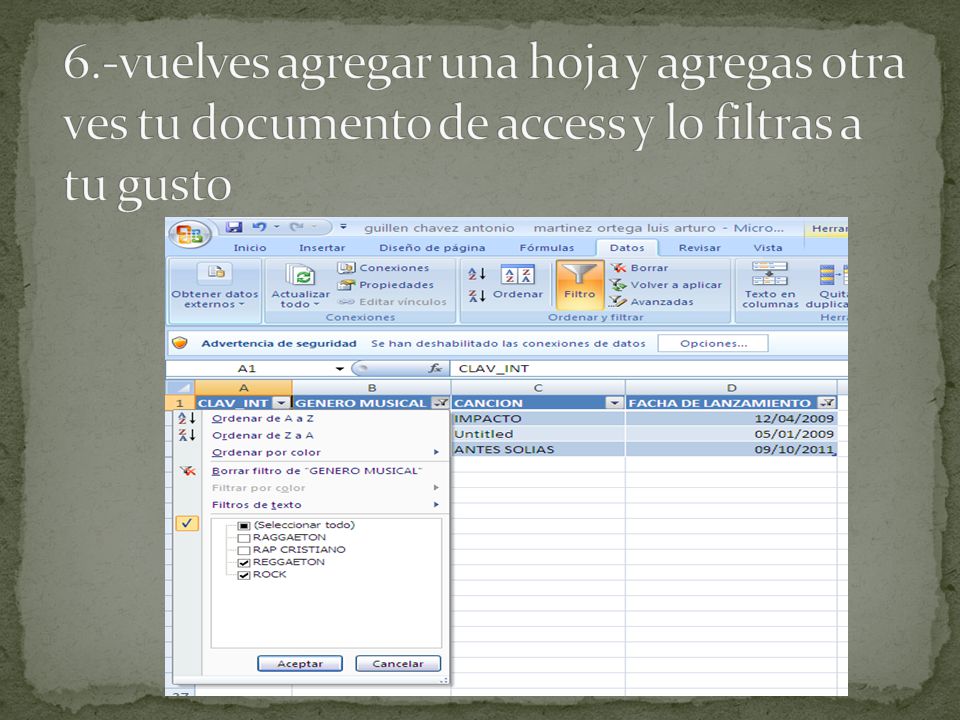Click Borrar filter in ribbon
This screenshot has width=960, height=720.
pos(640,268)
